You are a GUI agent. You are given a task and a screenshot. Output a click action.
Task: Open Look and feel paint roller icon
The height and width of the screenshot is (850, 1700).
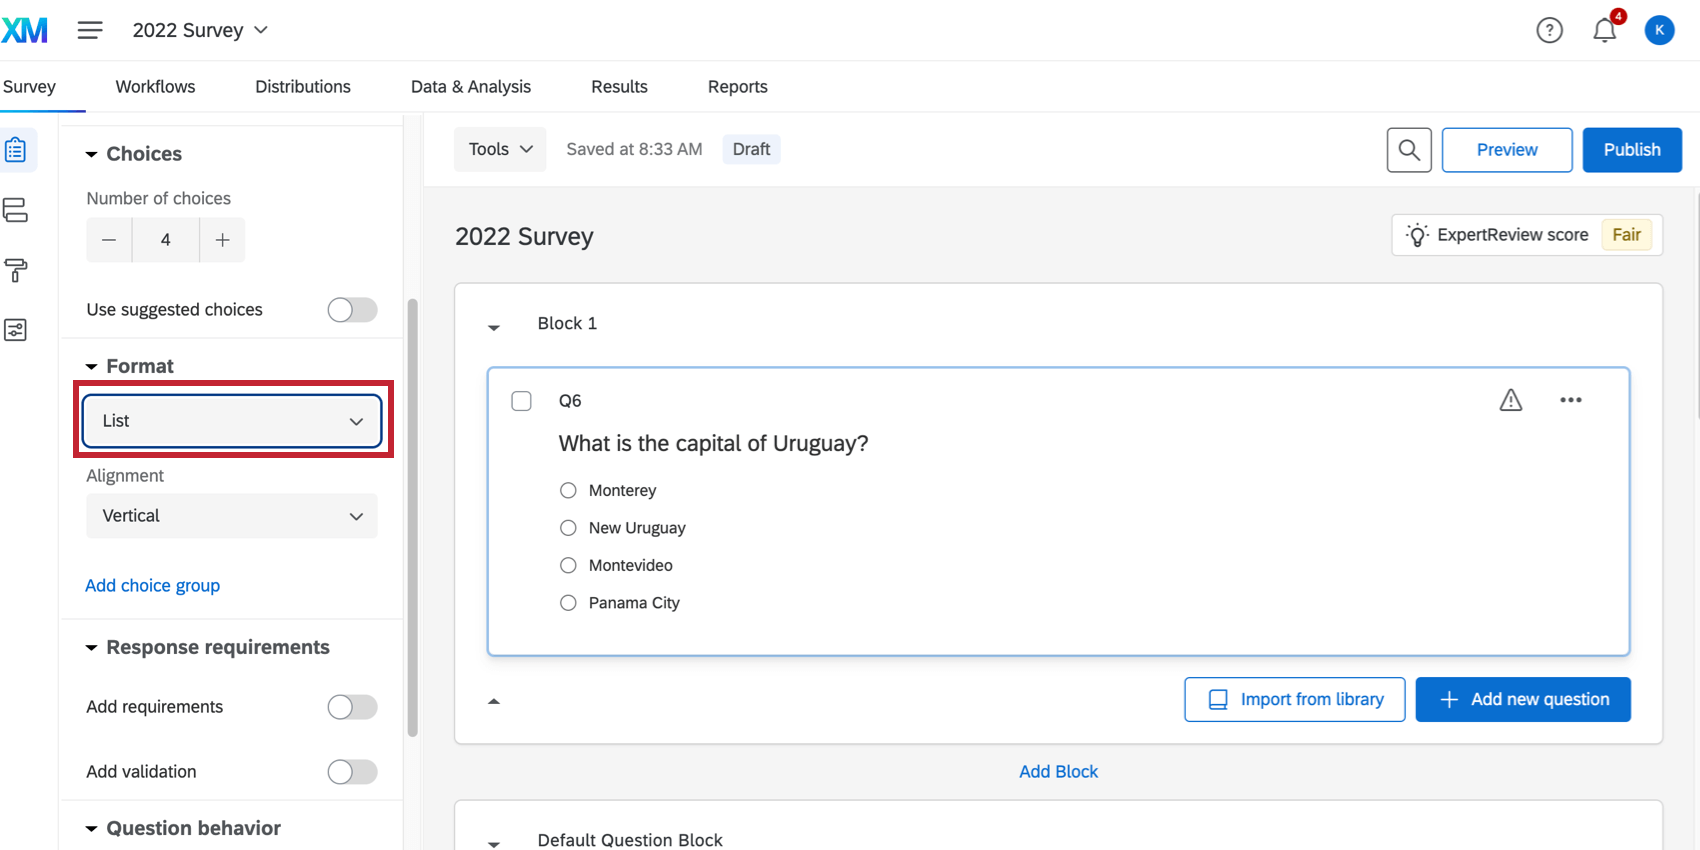pos(16,270)
